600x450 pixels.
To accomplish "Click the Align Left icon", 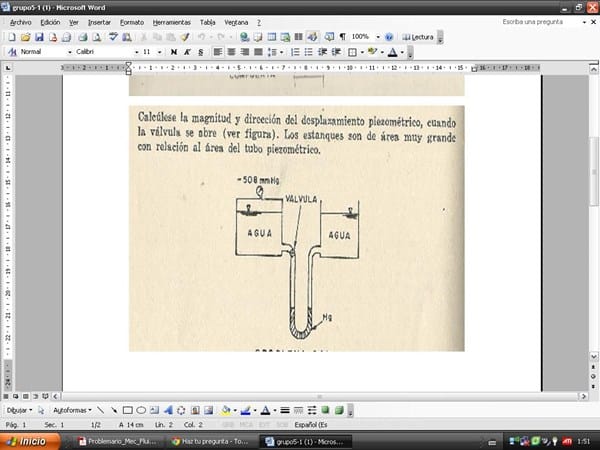I will (216, 52).
